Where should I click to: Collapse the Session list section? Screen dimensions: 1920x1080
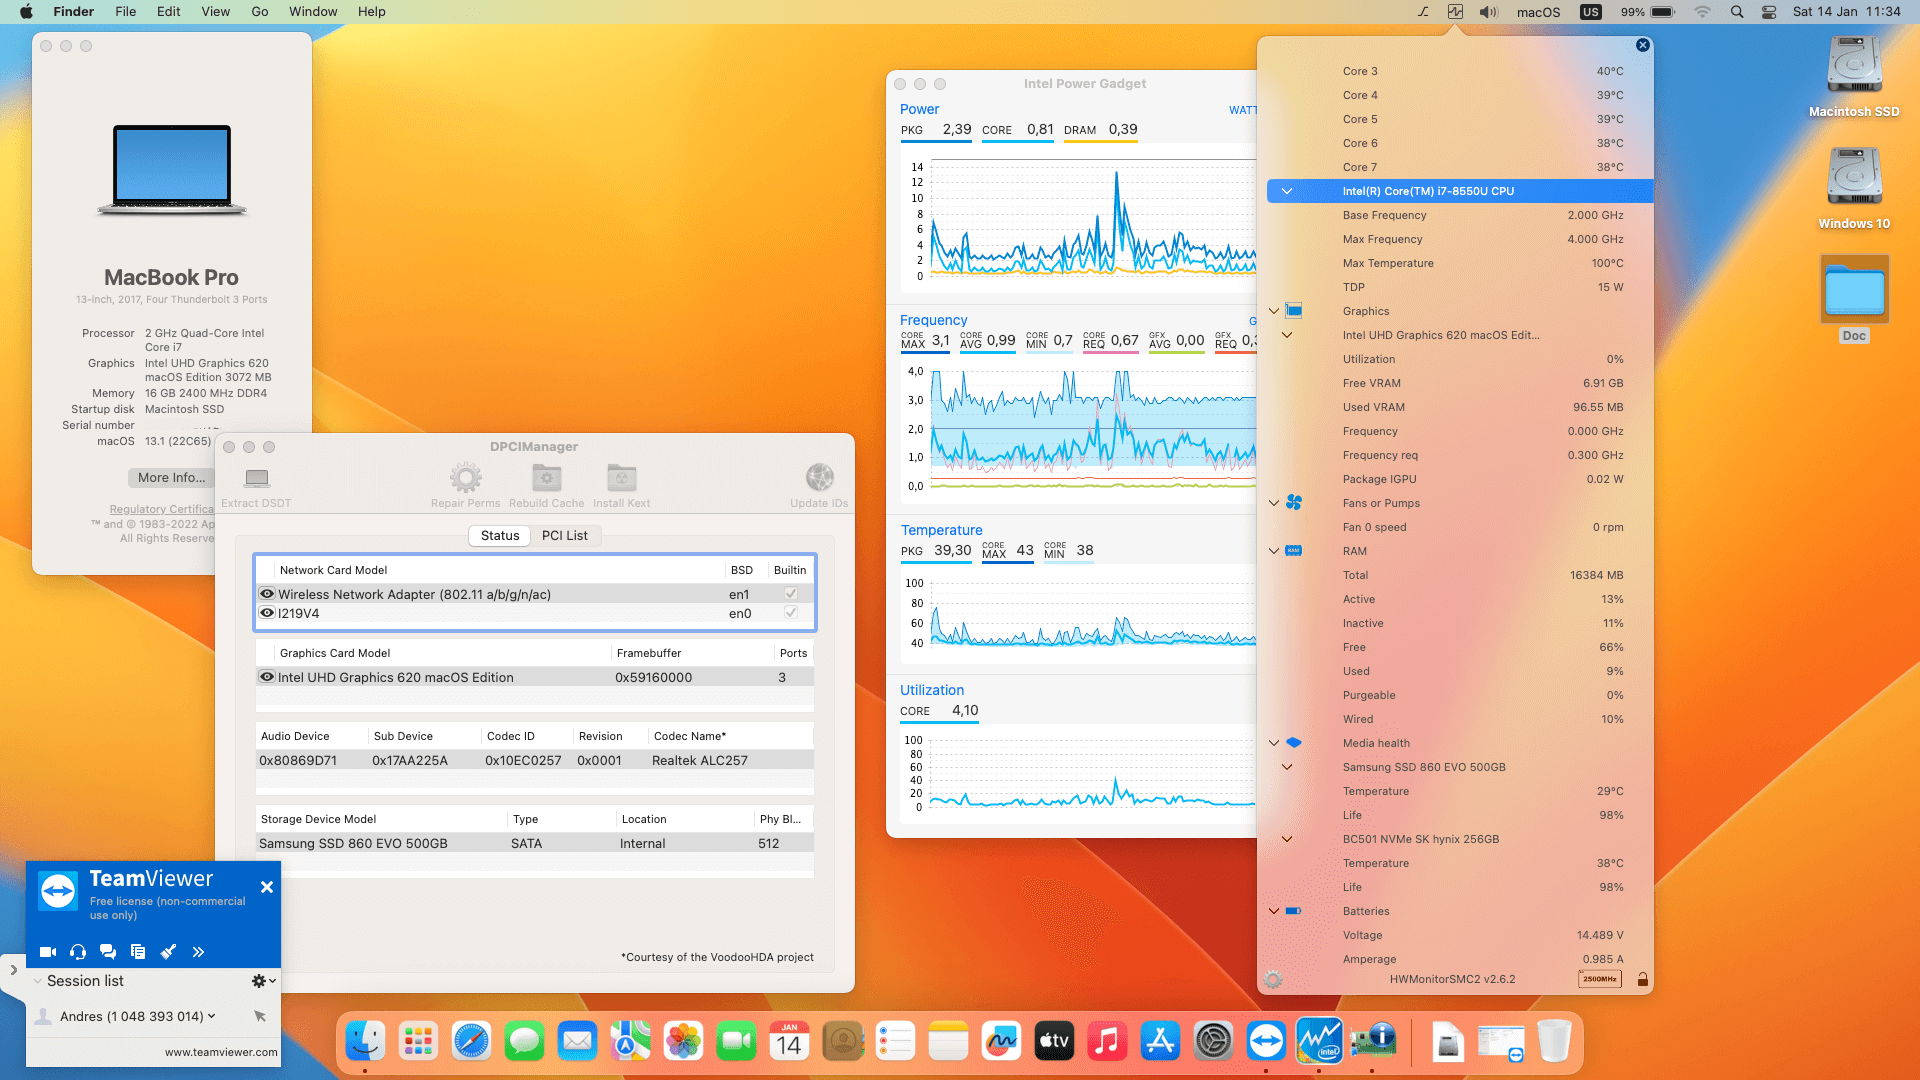pyautogui.click(x=38, y=981)
